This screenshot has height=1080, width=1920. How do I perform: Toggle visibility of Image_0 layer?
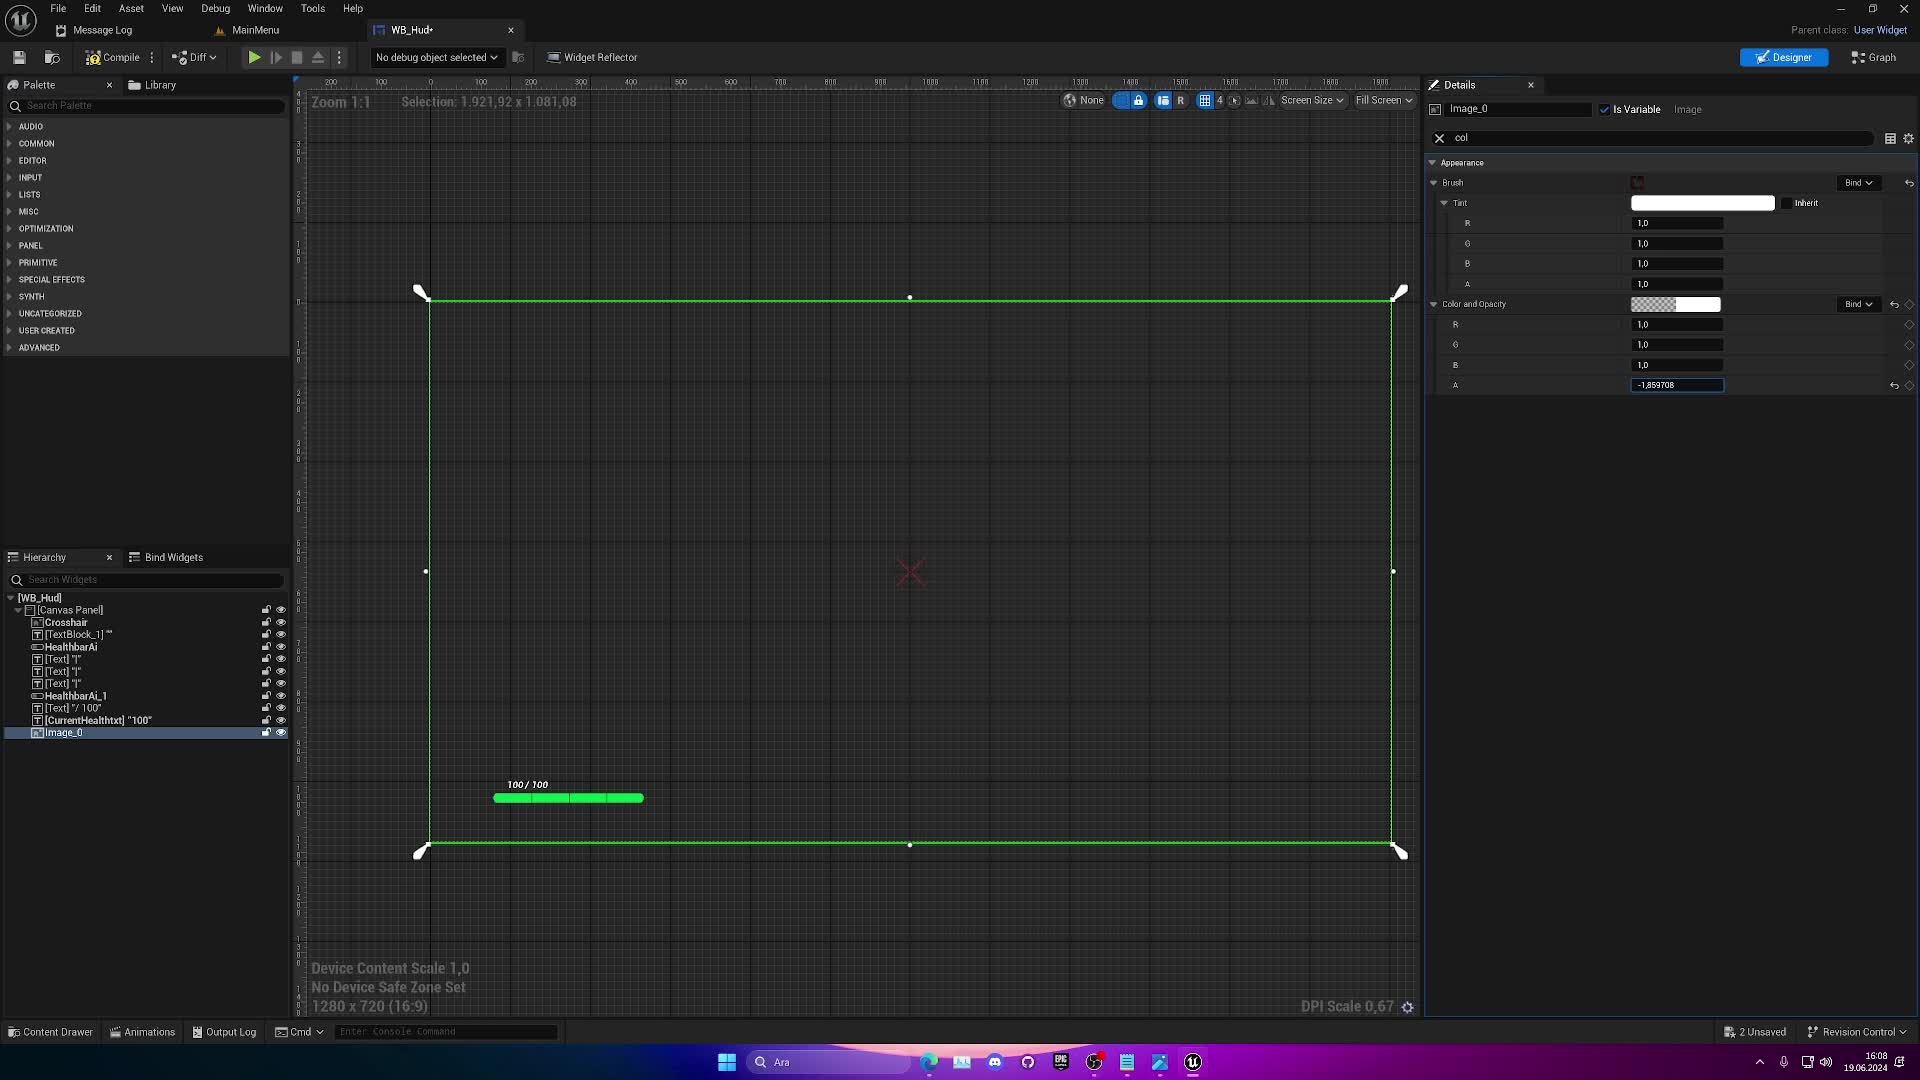click(x=280, y=732)
